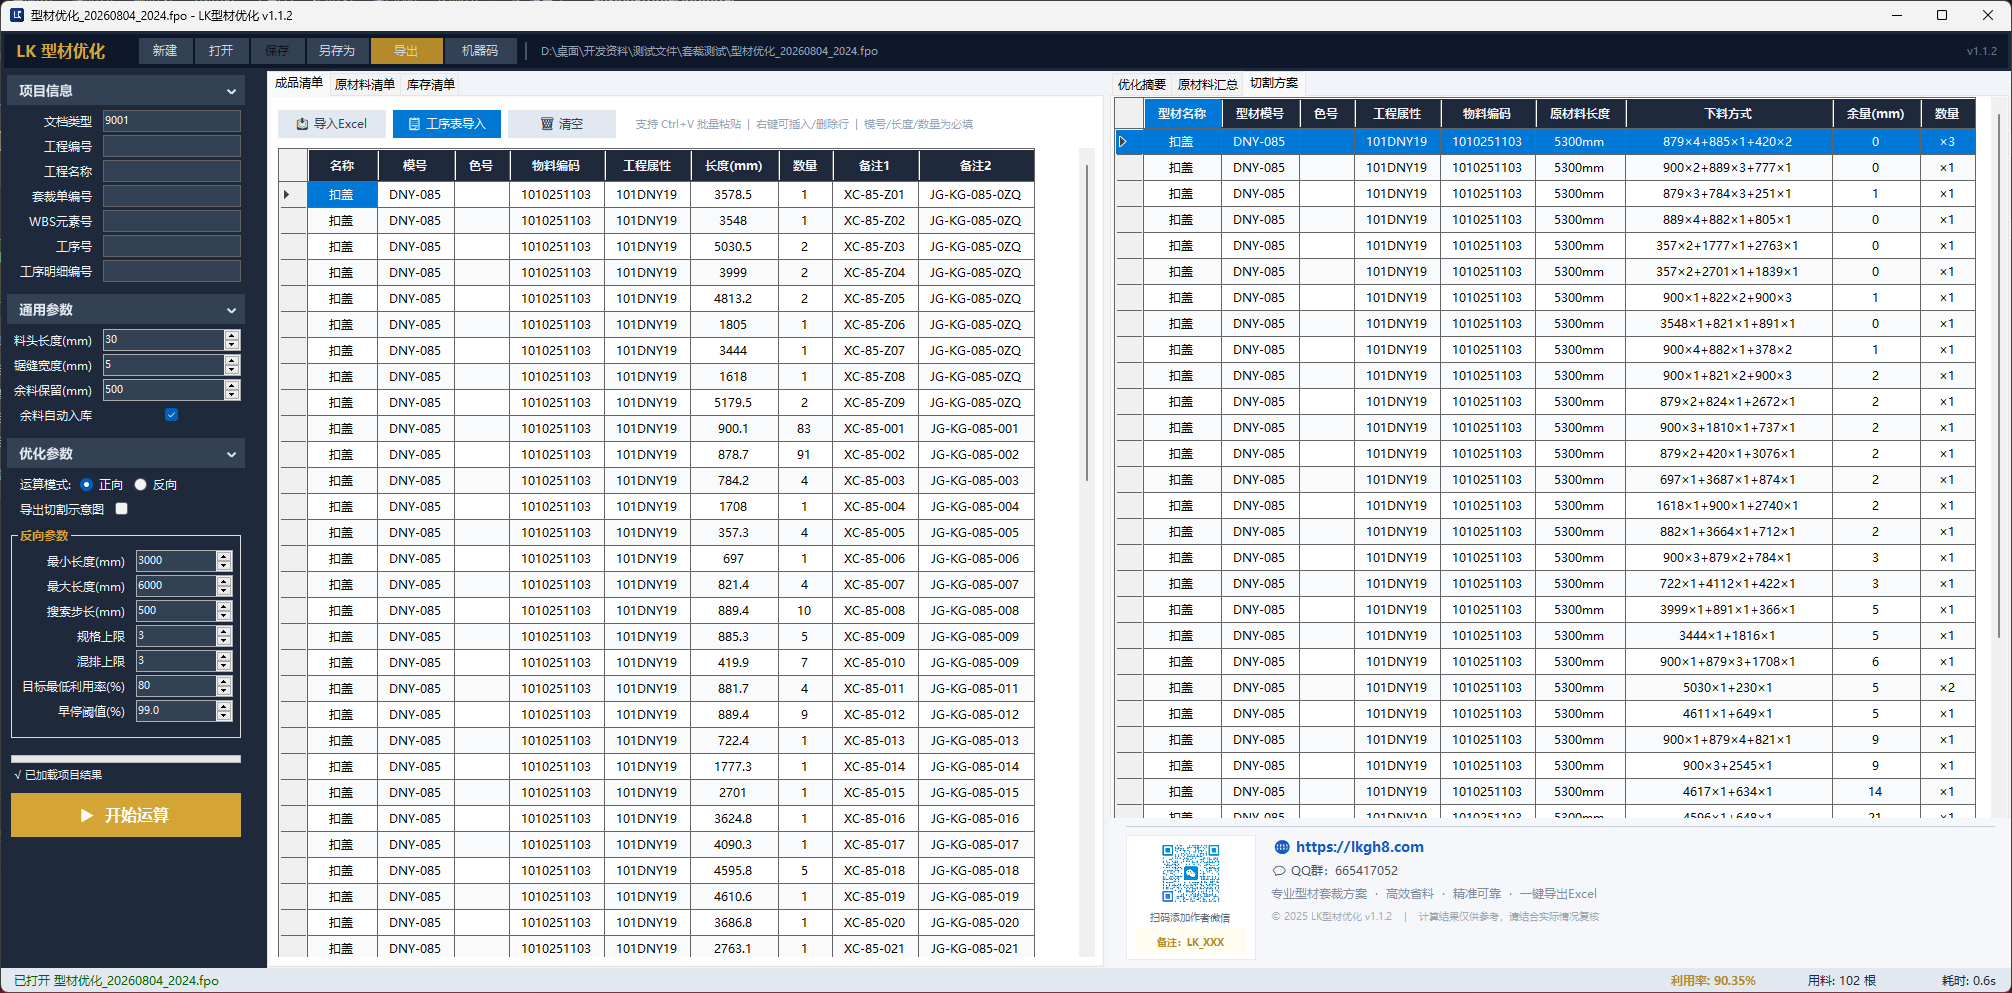Decrease 目标最低利用率 with the down spinner arrow
This screenshot has height=993, width=2012.
[x=224, y=691]
